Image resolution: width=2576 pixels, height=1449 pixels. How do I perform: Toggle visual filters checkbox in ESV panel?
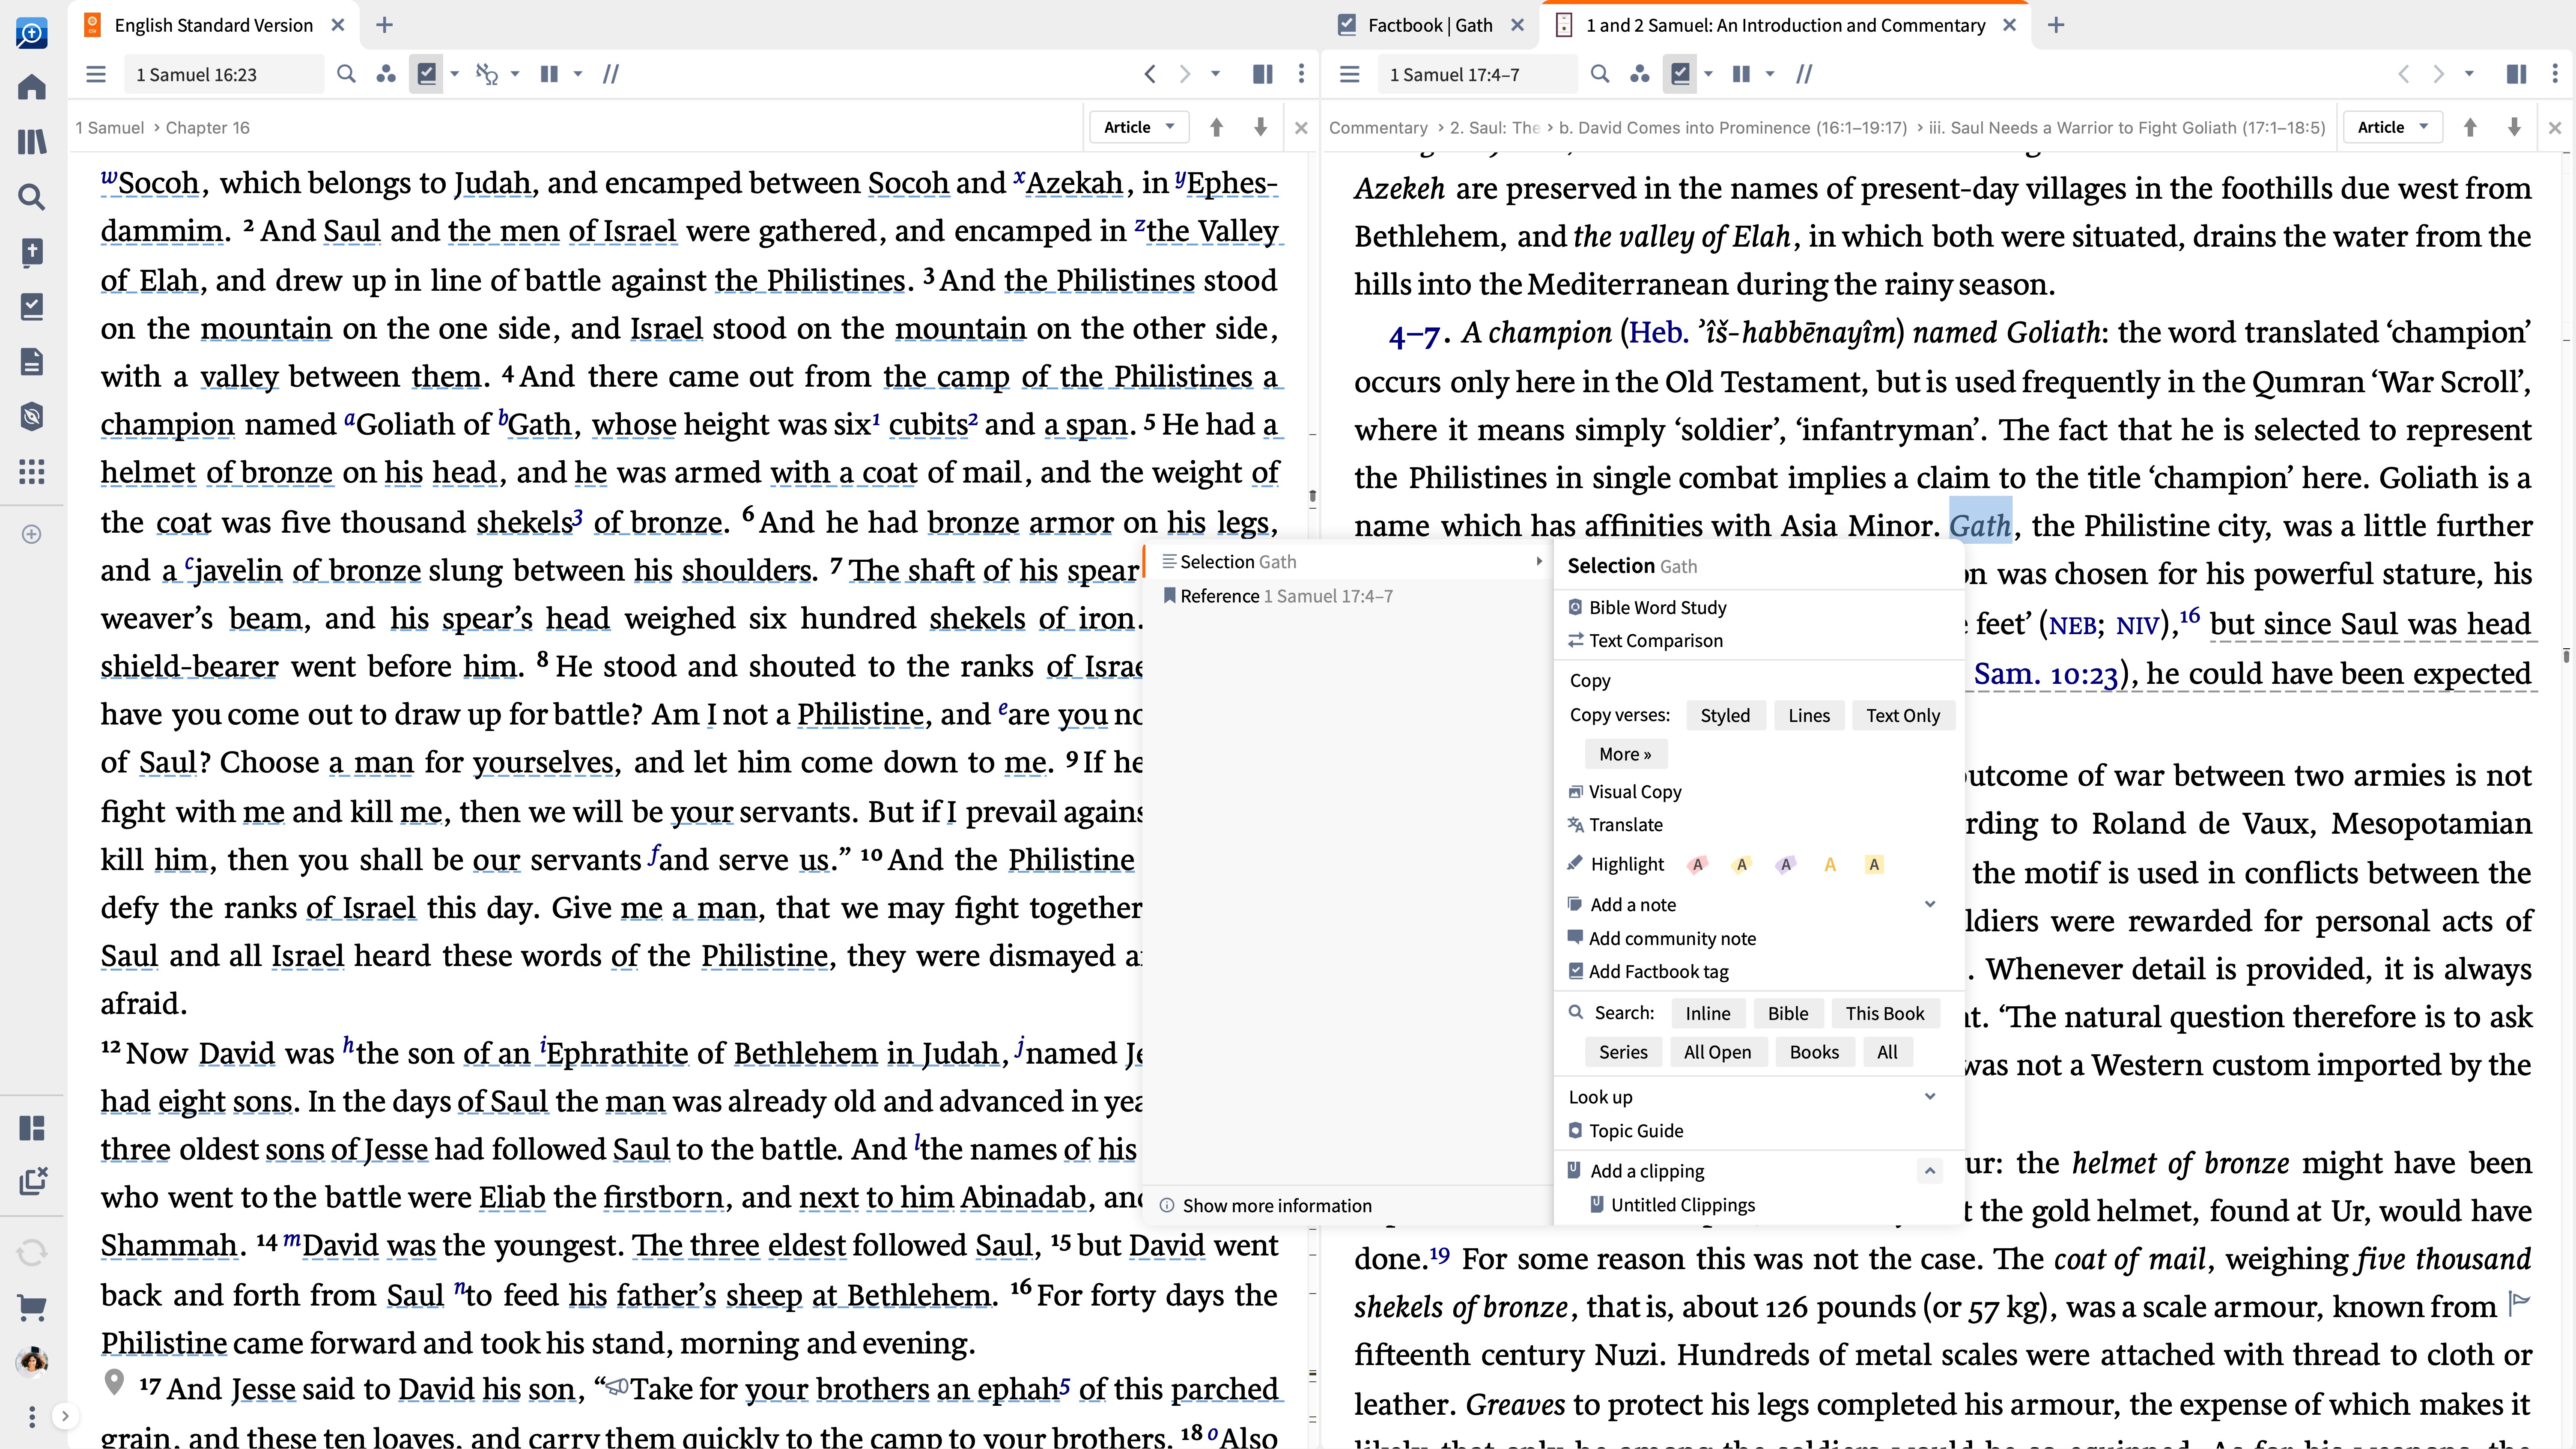pos(427,74)
